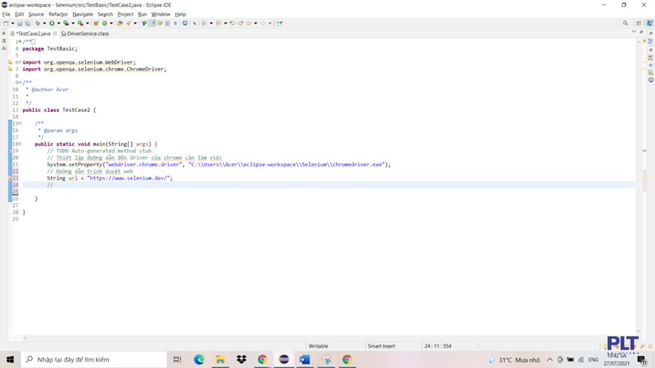
Task: Click the New Java Package icon
Action: pyautogui.click(x=96, y=23)
